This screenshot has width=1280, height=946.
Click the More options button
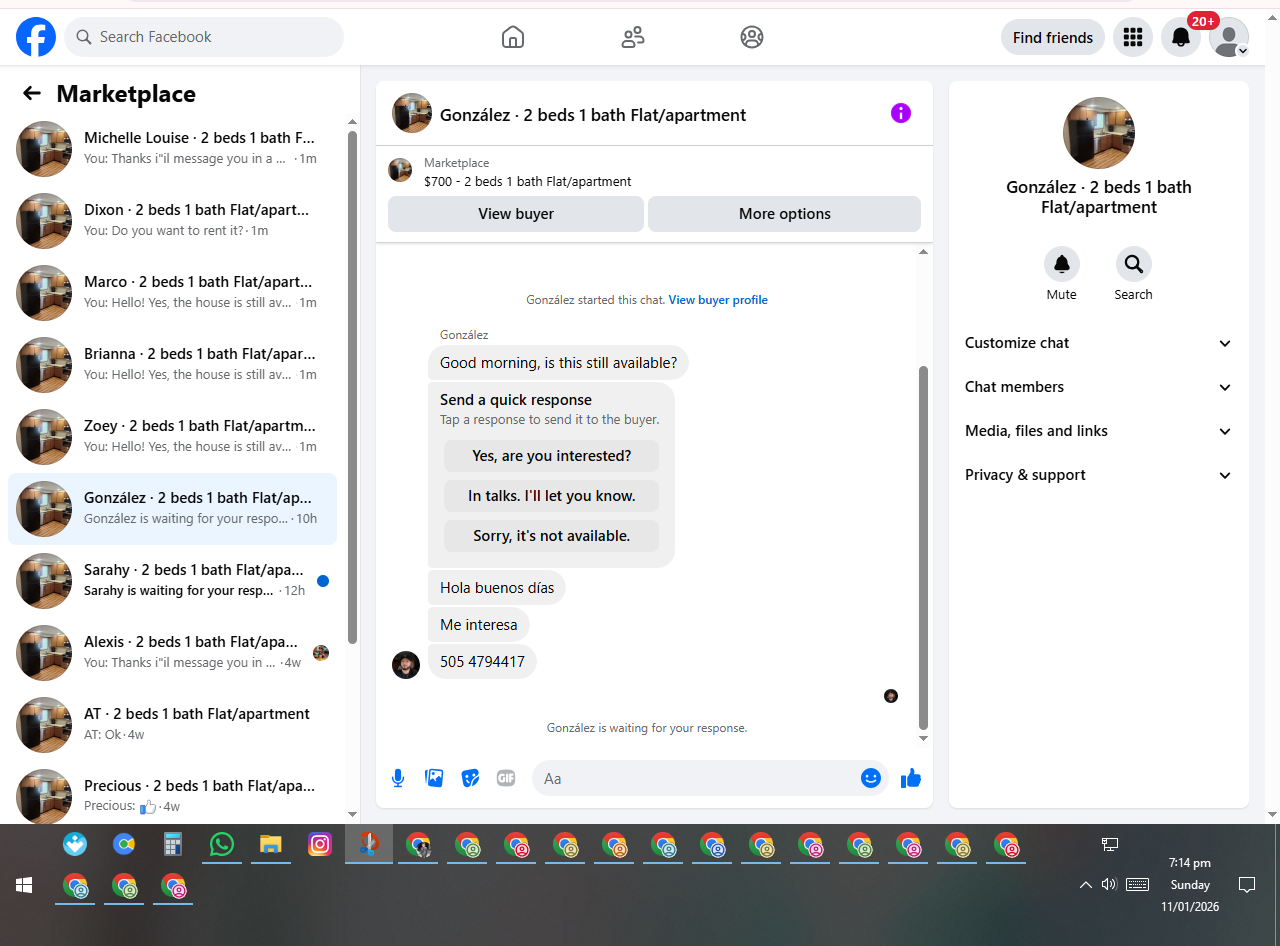(x=785, y=214)
